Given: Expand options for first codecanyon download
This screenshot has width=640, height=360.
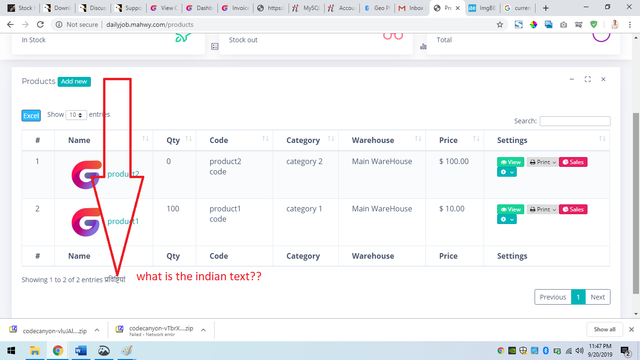Looking at the screenshot, I should point(97,330).
